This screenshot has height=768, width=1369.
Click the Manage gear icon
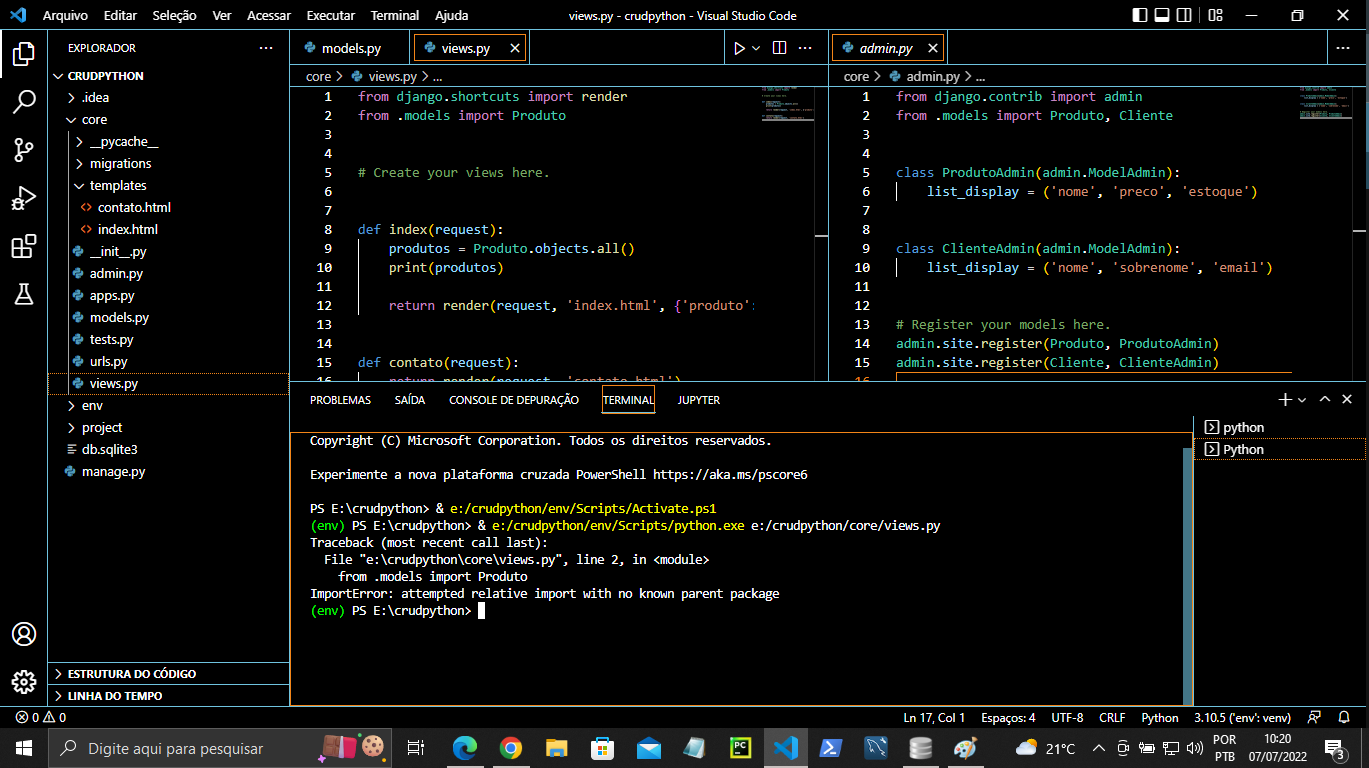24,682
